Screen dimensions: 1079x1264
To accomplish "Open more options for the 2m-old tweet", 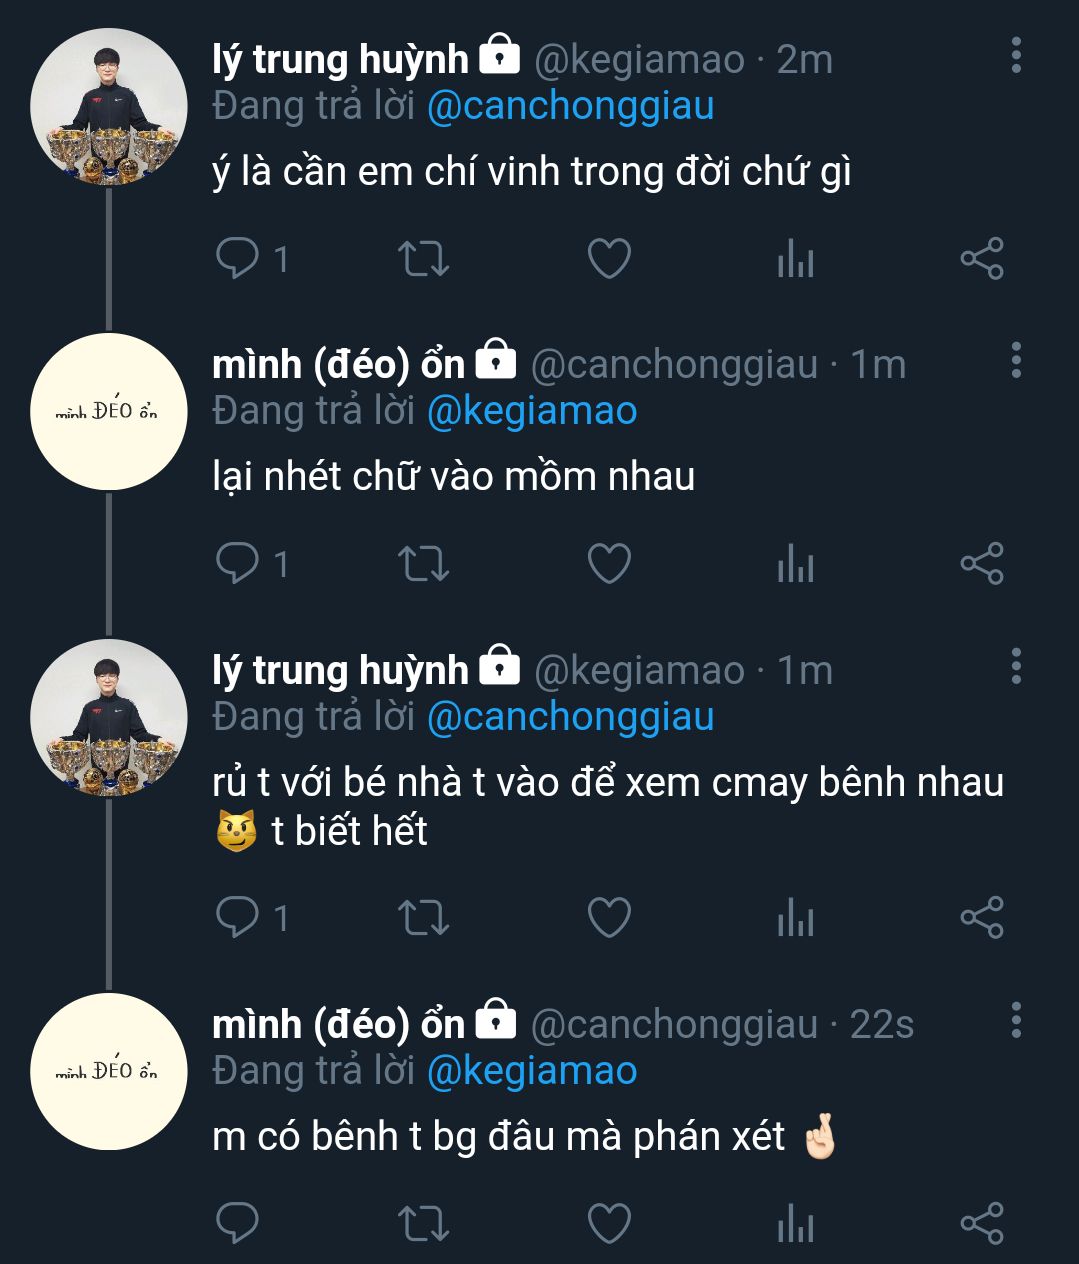I will (1016, 56).
